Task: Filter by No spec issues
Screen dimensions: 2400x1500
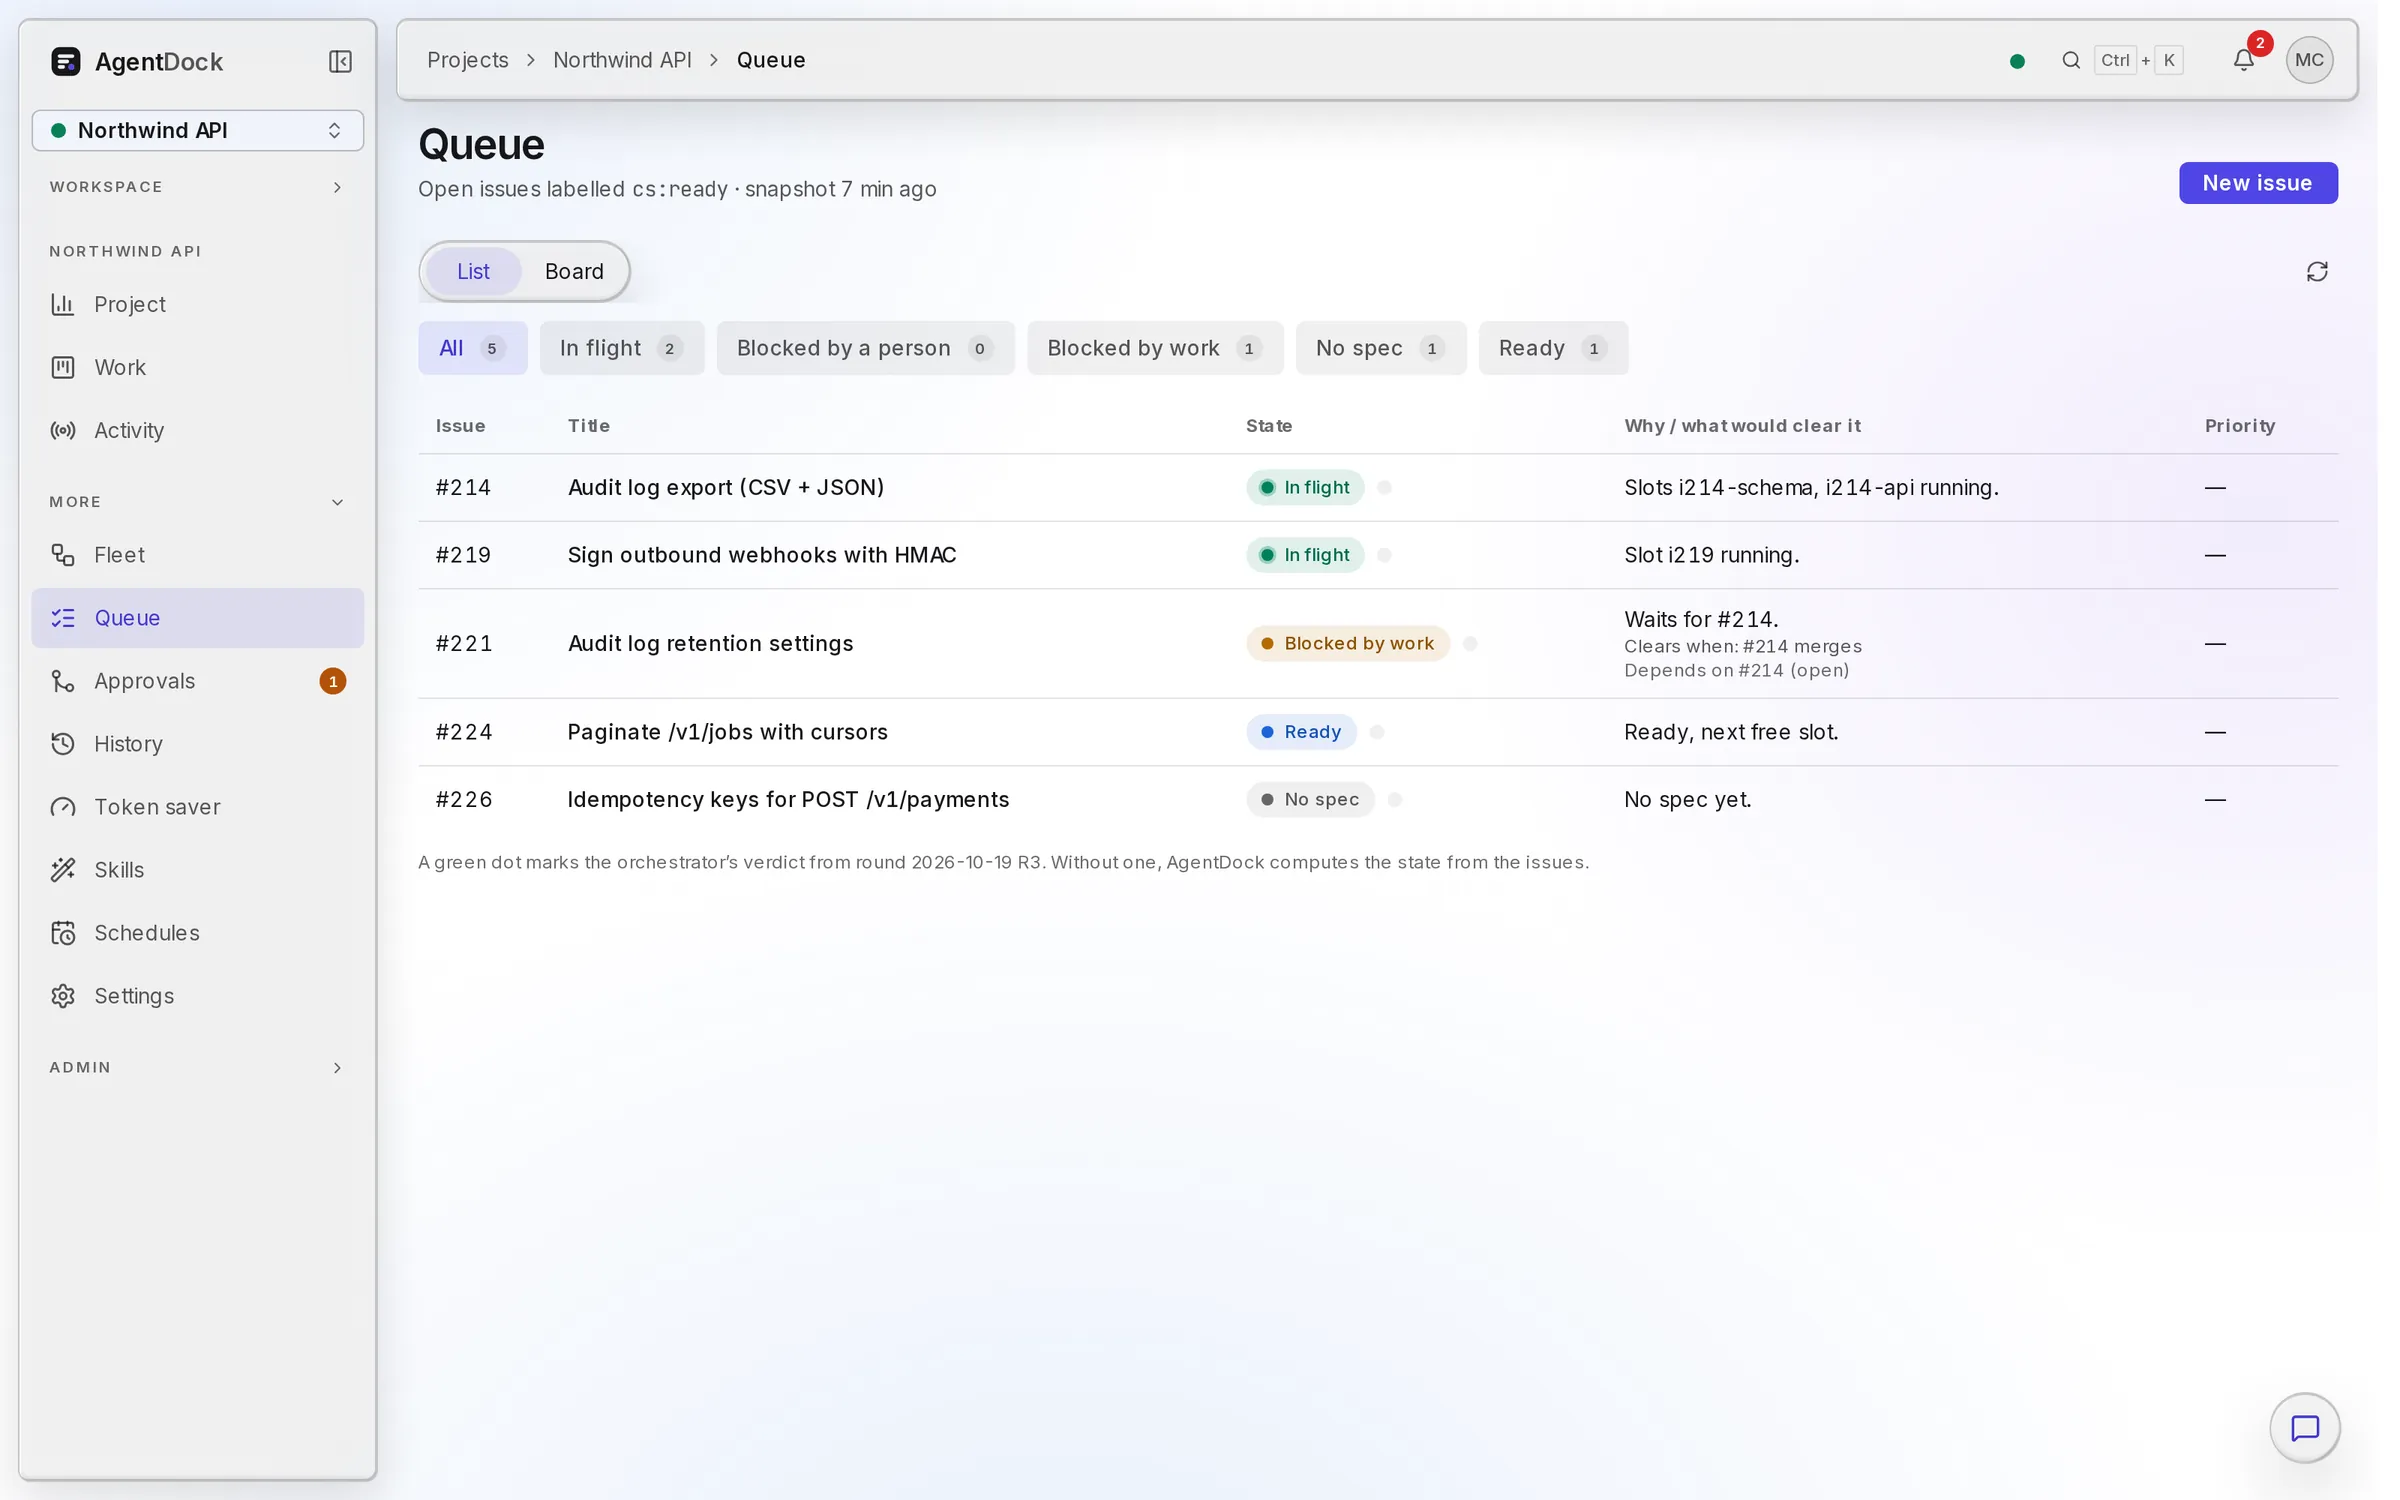Action: point(1380,348)
